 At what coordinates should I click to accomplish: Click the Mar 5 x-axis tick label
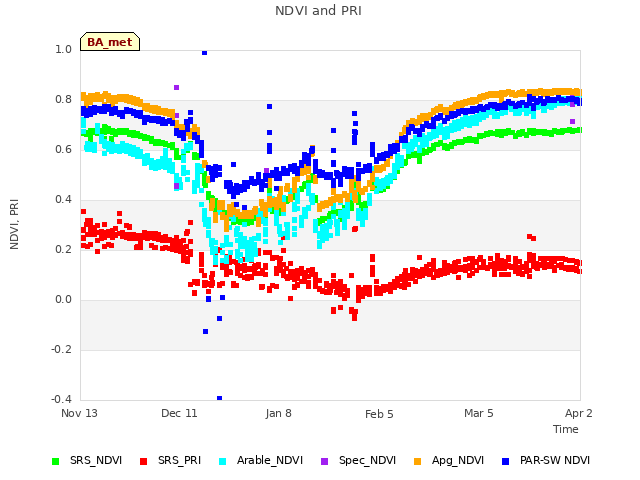click(479, 413)
